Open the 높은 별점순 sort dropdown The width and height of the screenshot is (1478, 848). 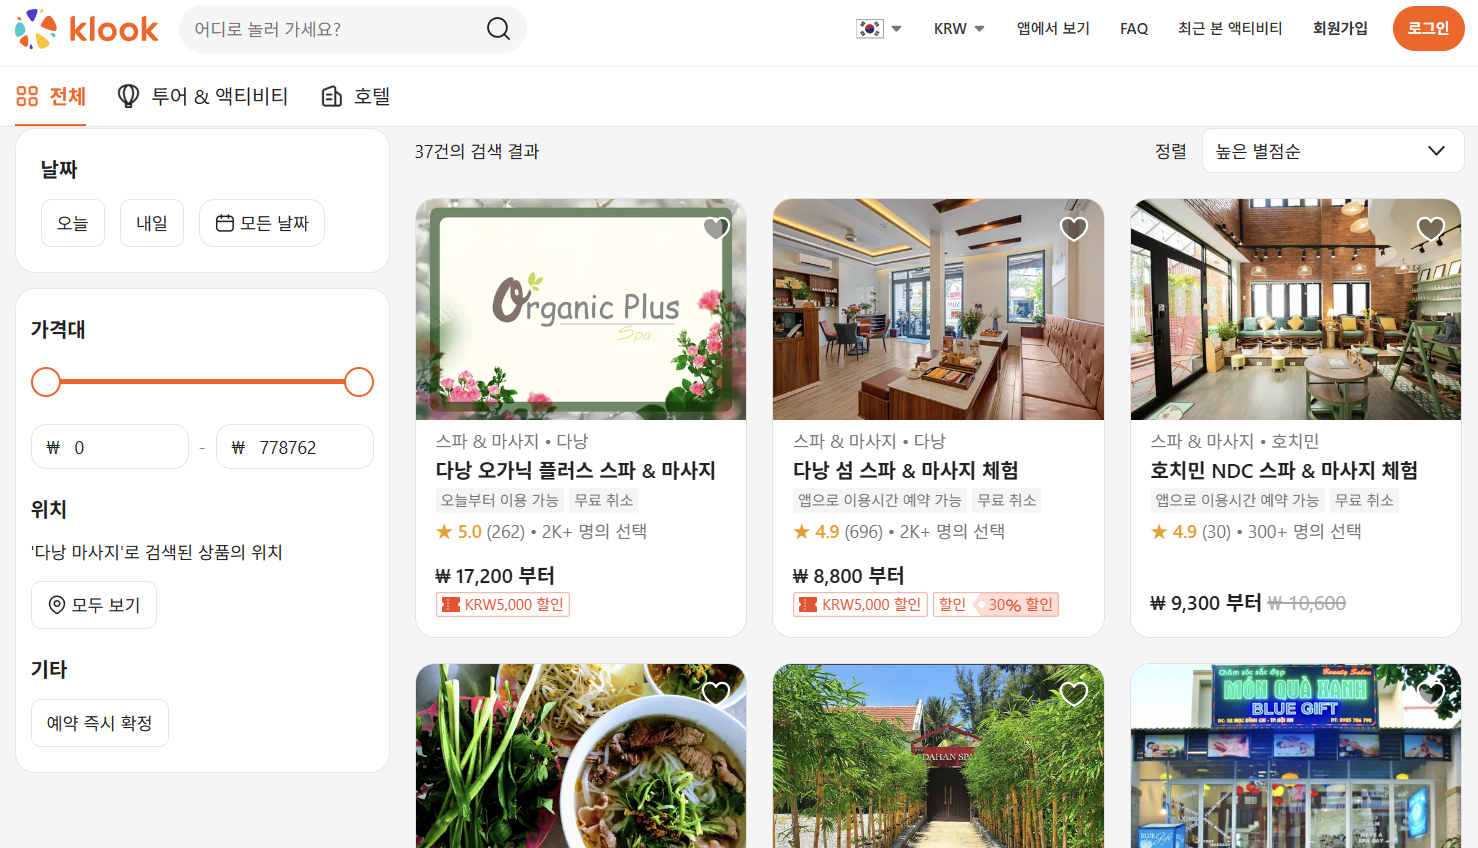pos(1332,151)
